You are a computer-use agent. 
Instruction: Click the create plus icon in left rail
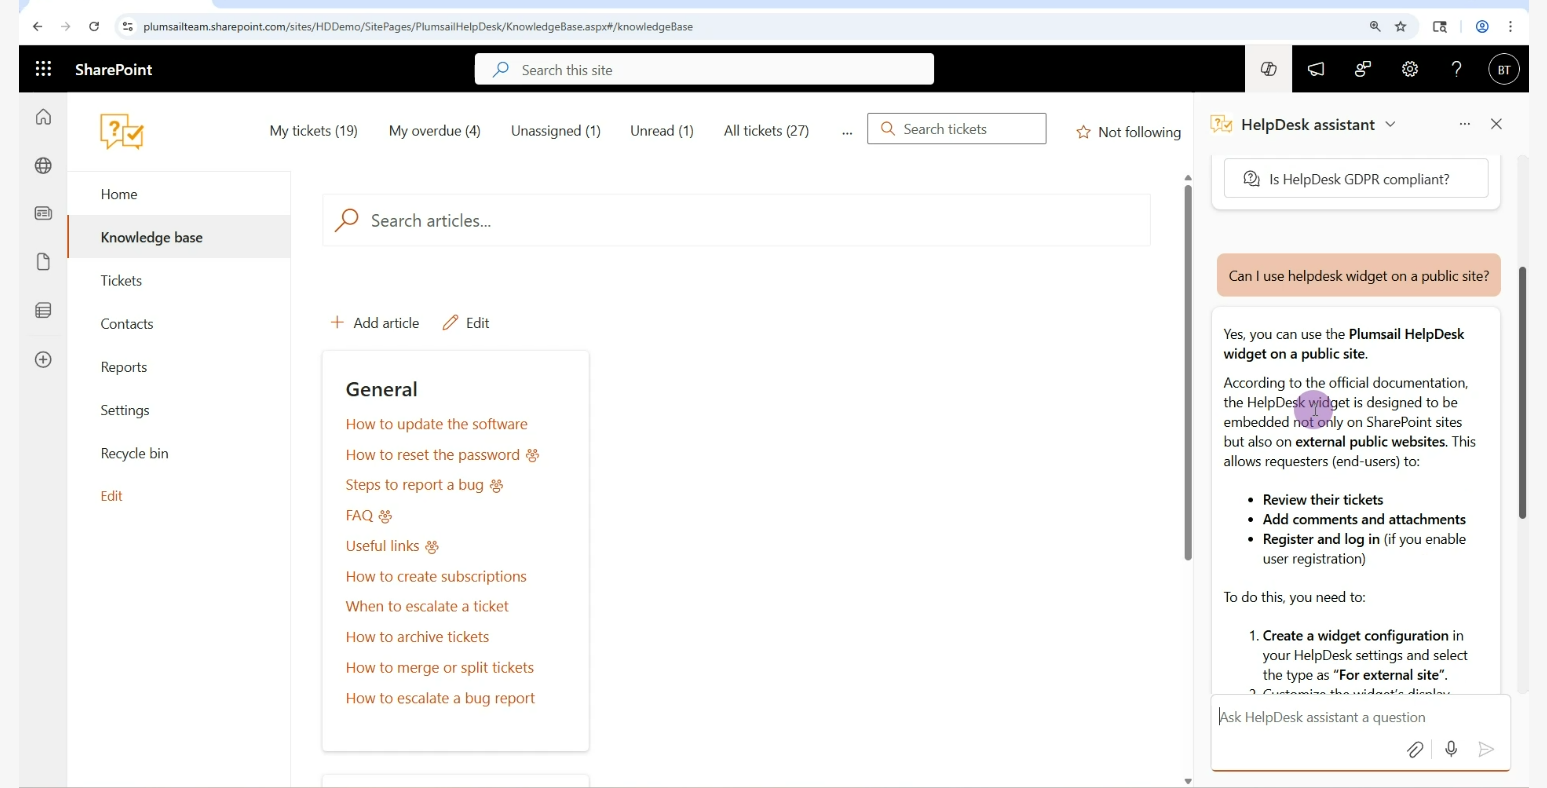[x=43, y=360]
